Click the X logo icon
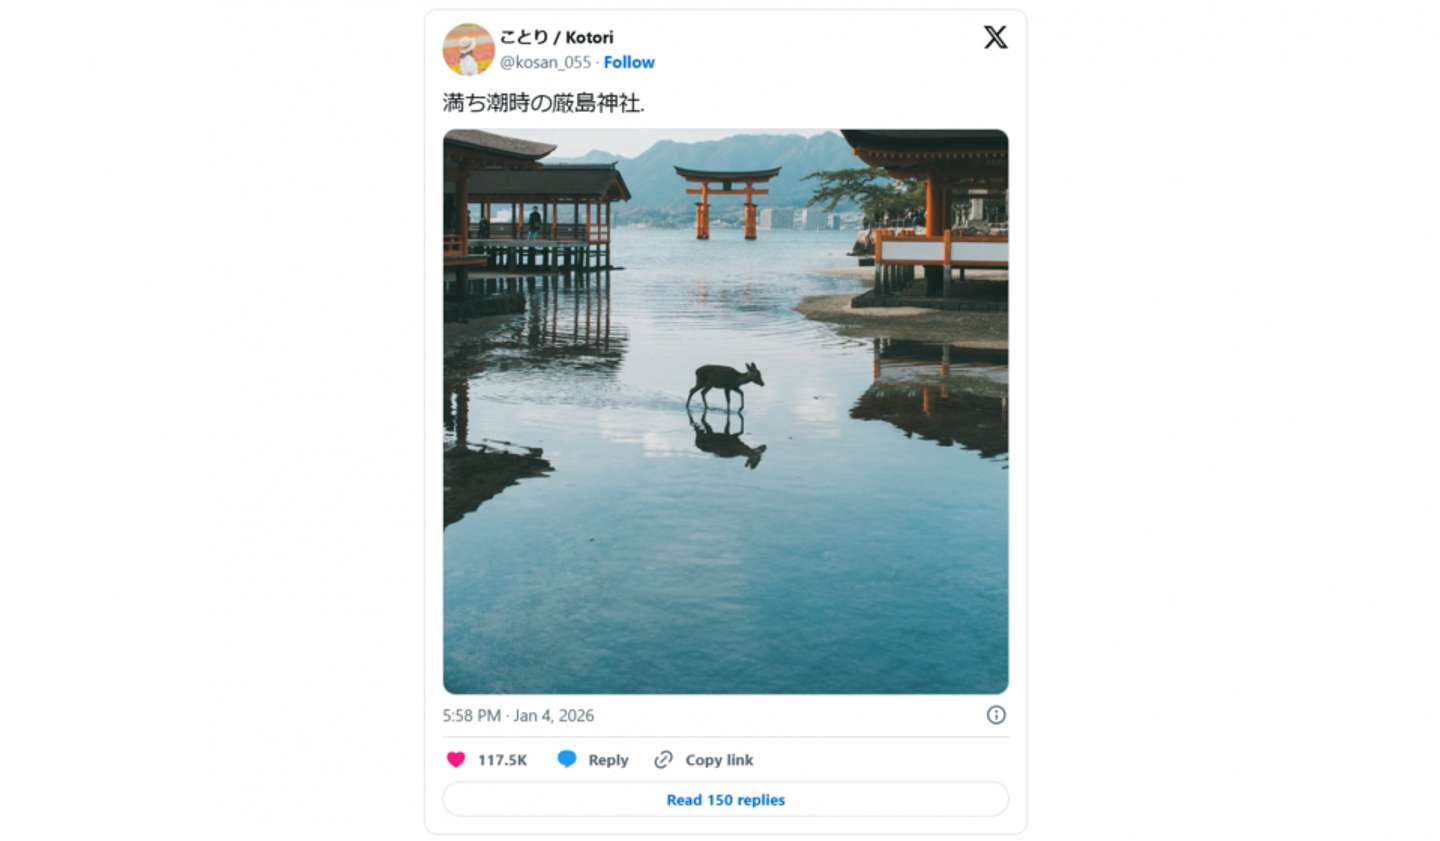The height and width of the screenshot is (841, 1440). (995, 38)
